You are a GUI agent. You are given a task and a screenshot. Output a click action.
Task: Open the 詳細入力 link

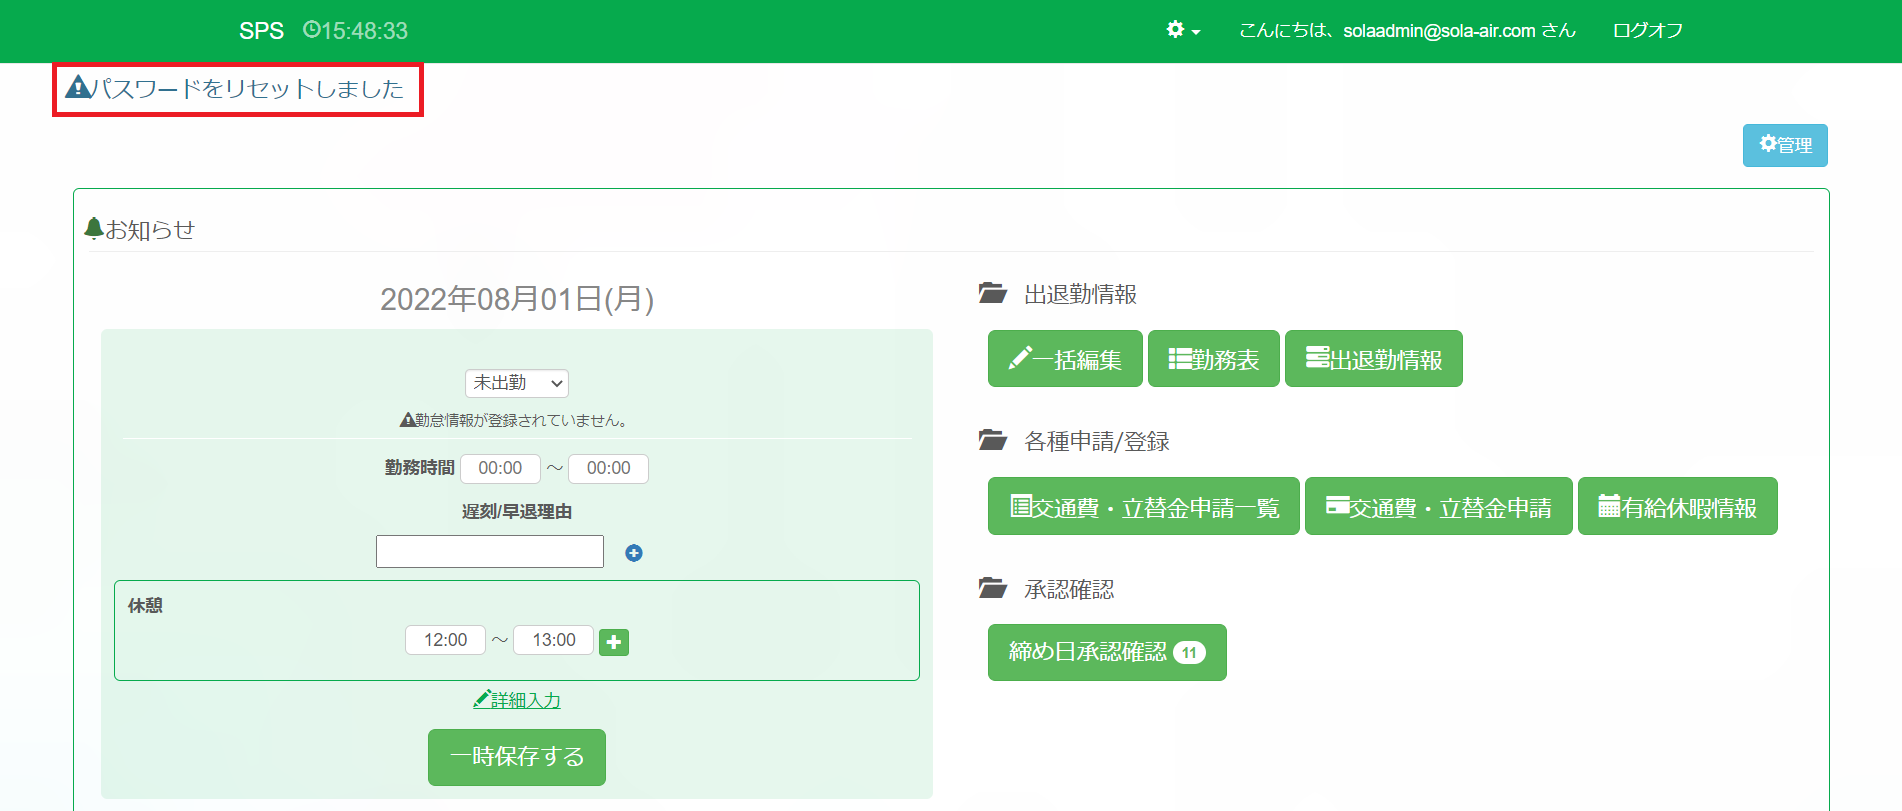517,700
